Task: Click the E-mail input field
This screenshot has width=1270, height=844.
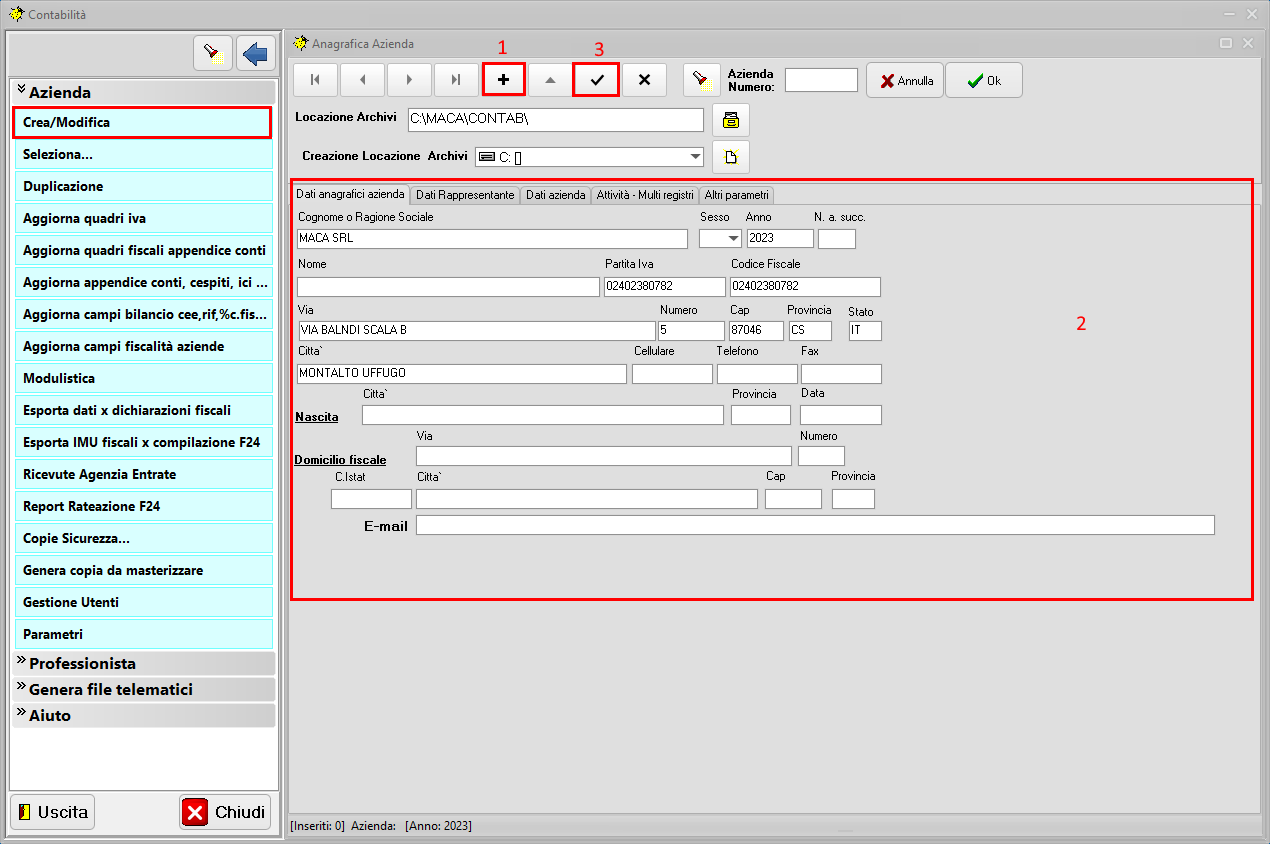Action: click(814, 526)
